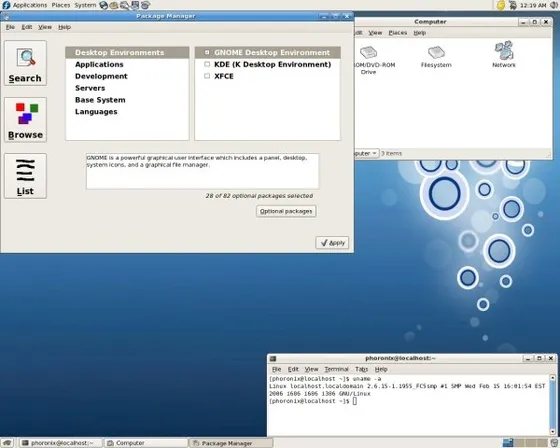Open the terminal File menu
This screenshot has width=560, height=448.
276,369
